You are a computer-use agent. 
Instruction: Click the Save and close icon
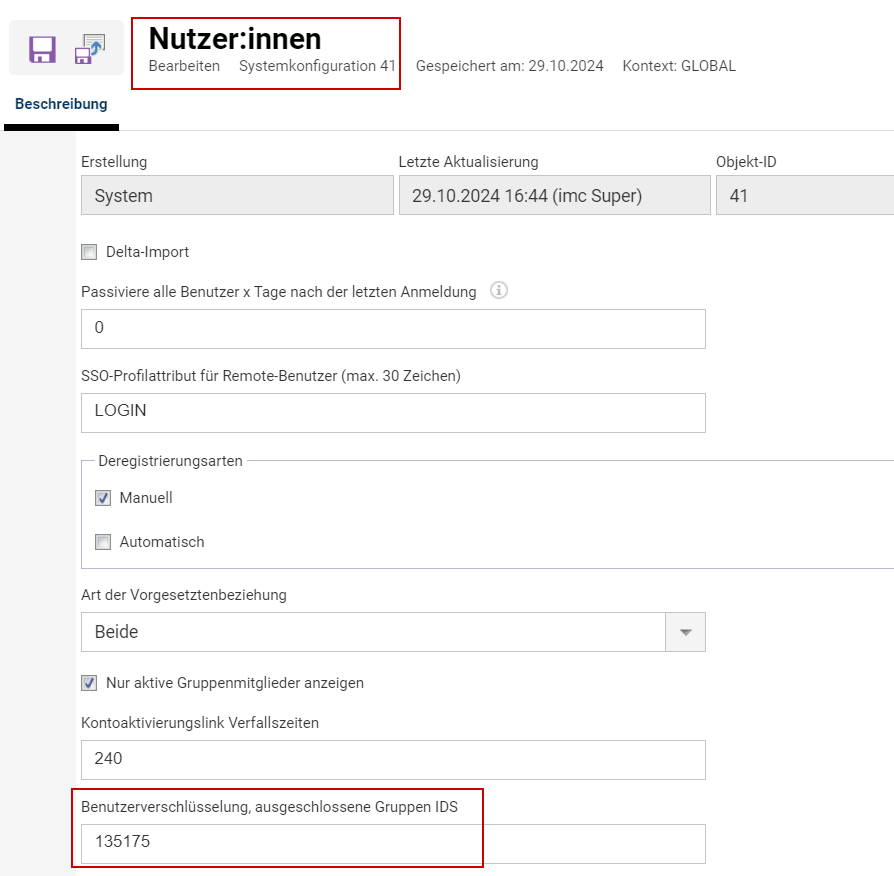(x=90, y=49)
